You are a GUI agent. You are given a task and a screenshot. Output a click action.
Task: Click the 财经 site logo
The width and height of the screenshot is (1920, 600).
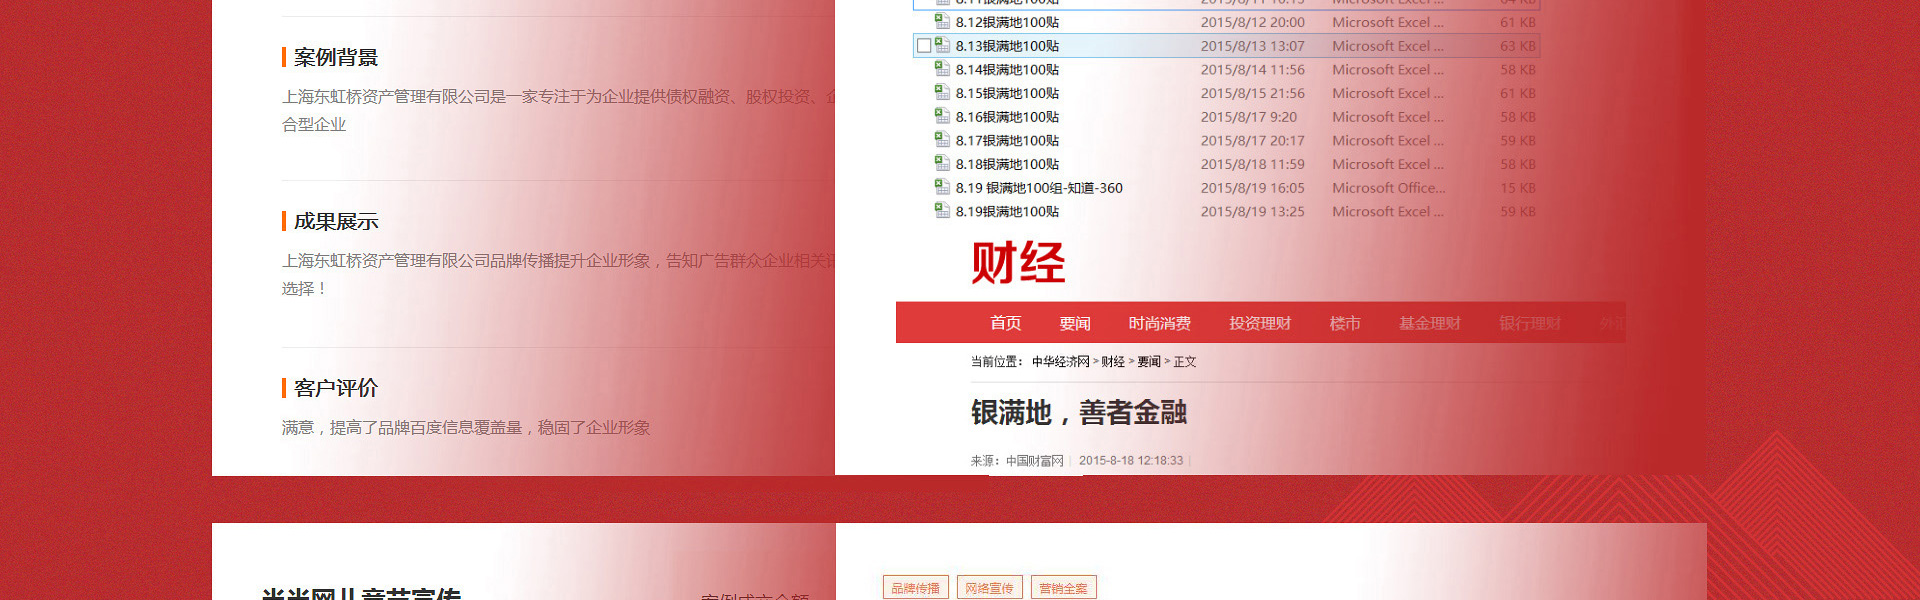[x=1018, y=263]
